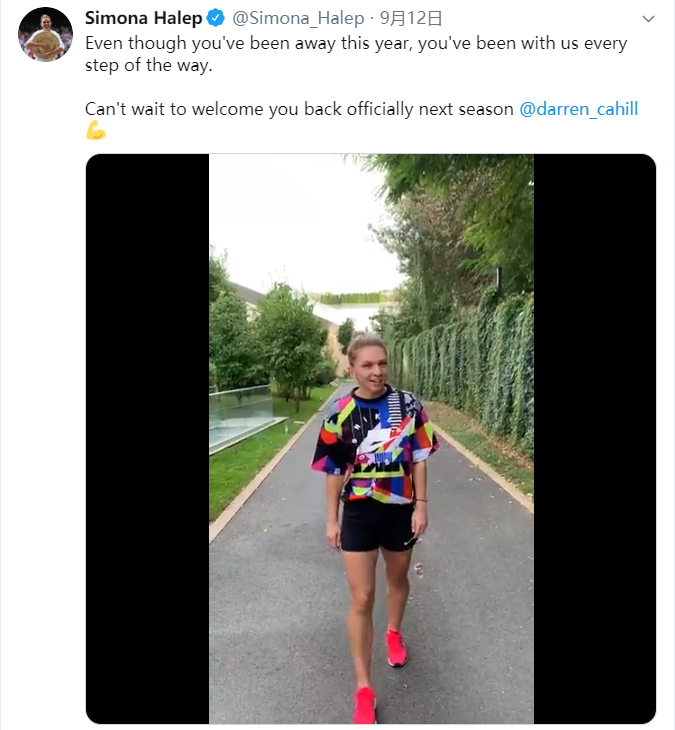Click the right black bar of video
This screenshot has height=730, width=675.
[594, 439]
